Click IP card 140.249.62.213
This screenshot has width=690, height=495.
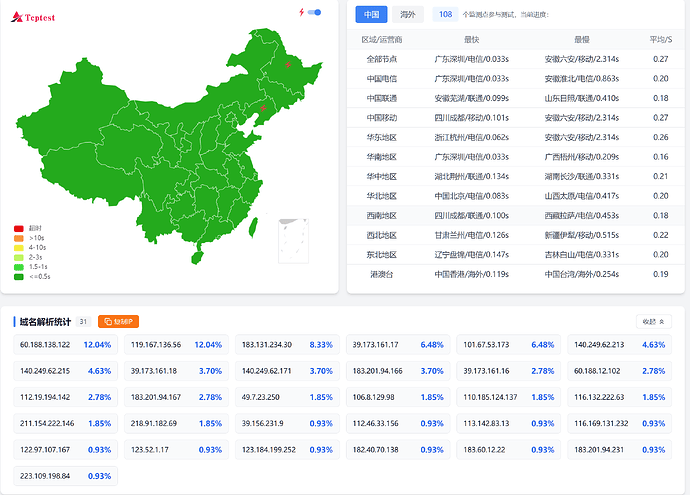[x=620, y=345]
